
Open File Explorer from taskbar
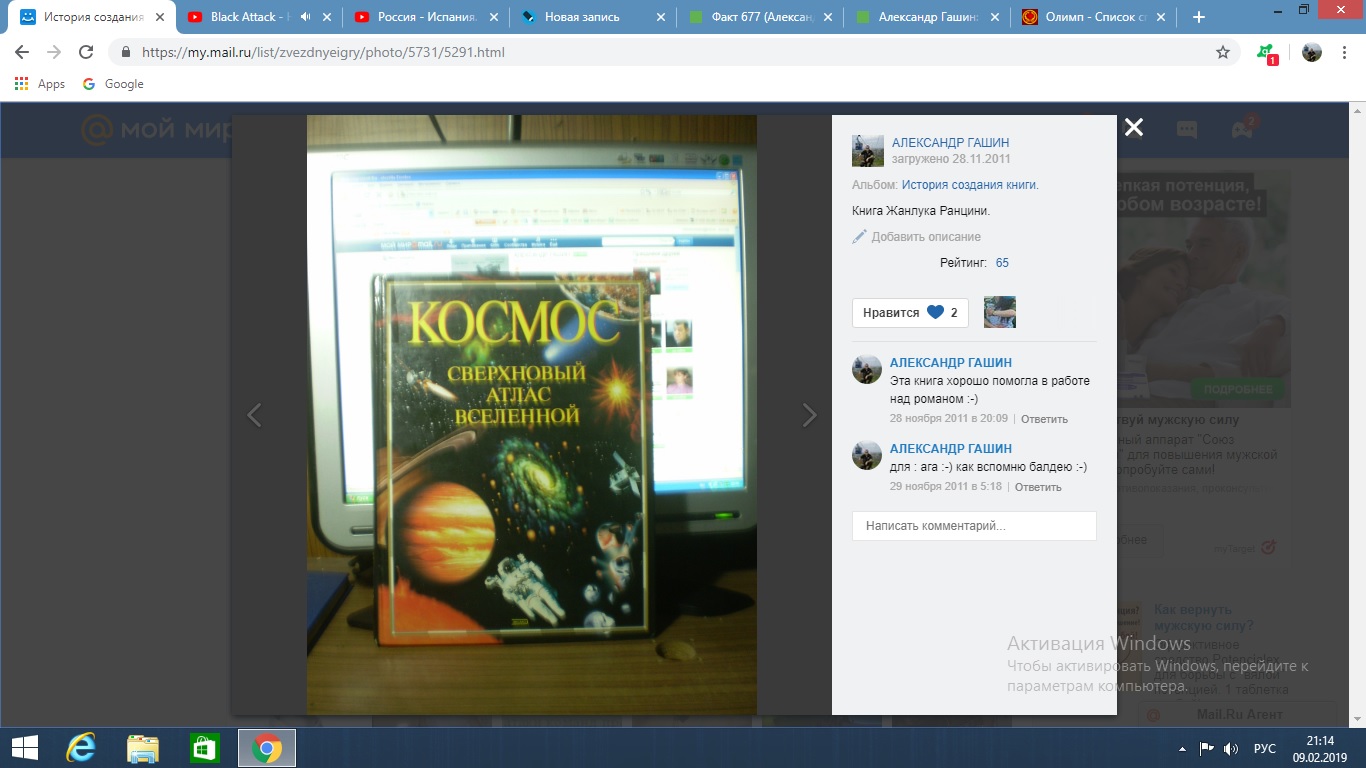tap(142, 748)
